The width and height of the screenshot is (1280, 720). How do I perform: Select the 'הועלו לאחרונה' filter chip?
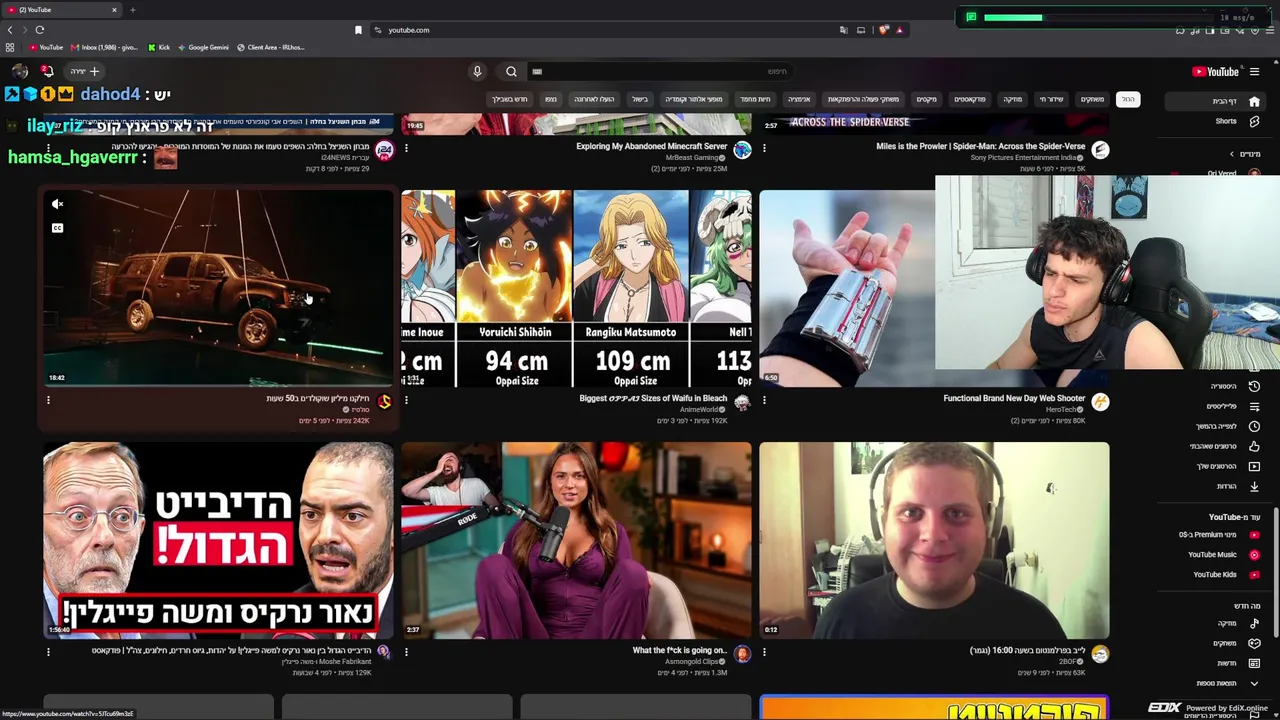(594, 99)
